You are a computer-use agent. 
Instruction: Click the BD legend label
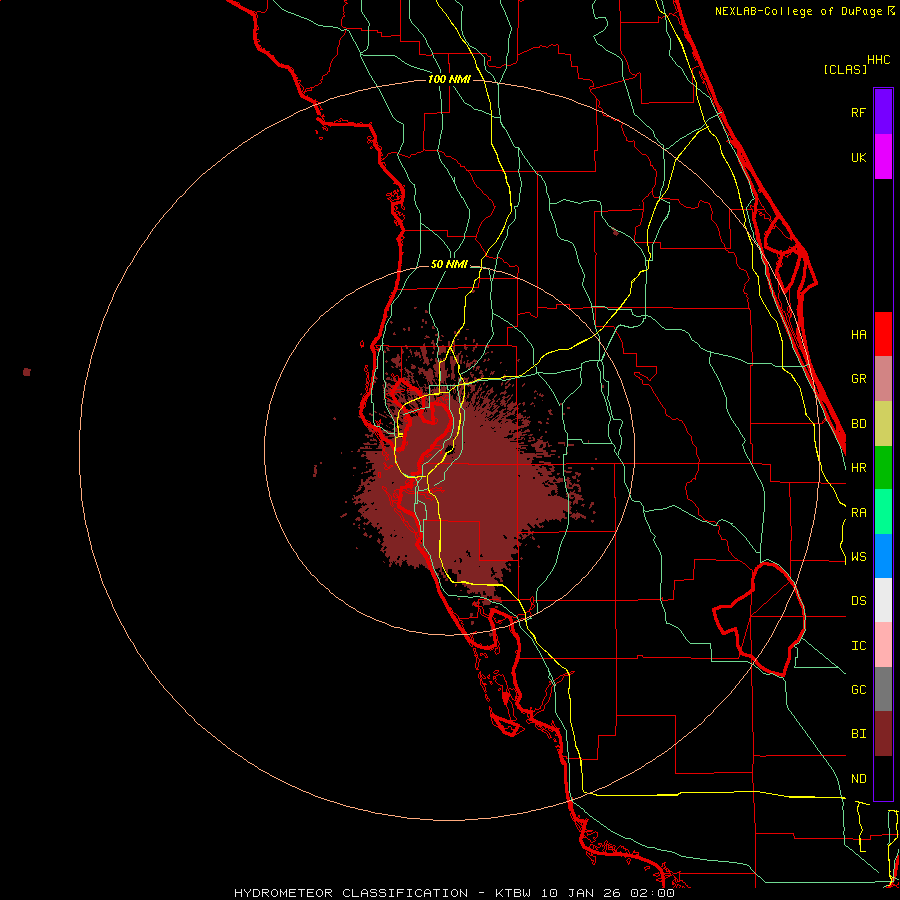(x=858, y=424)
